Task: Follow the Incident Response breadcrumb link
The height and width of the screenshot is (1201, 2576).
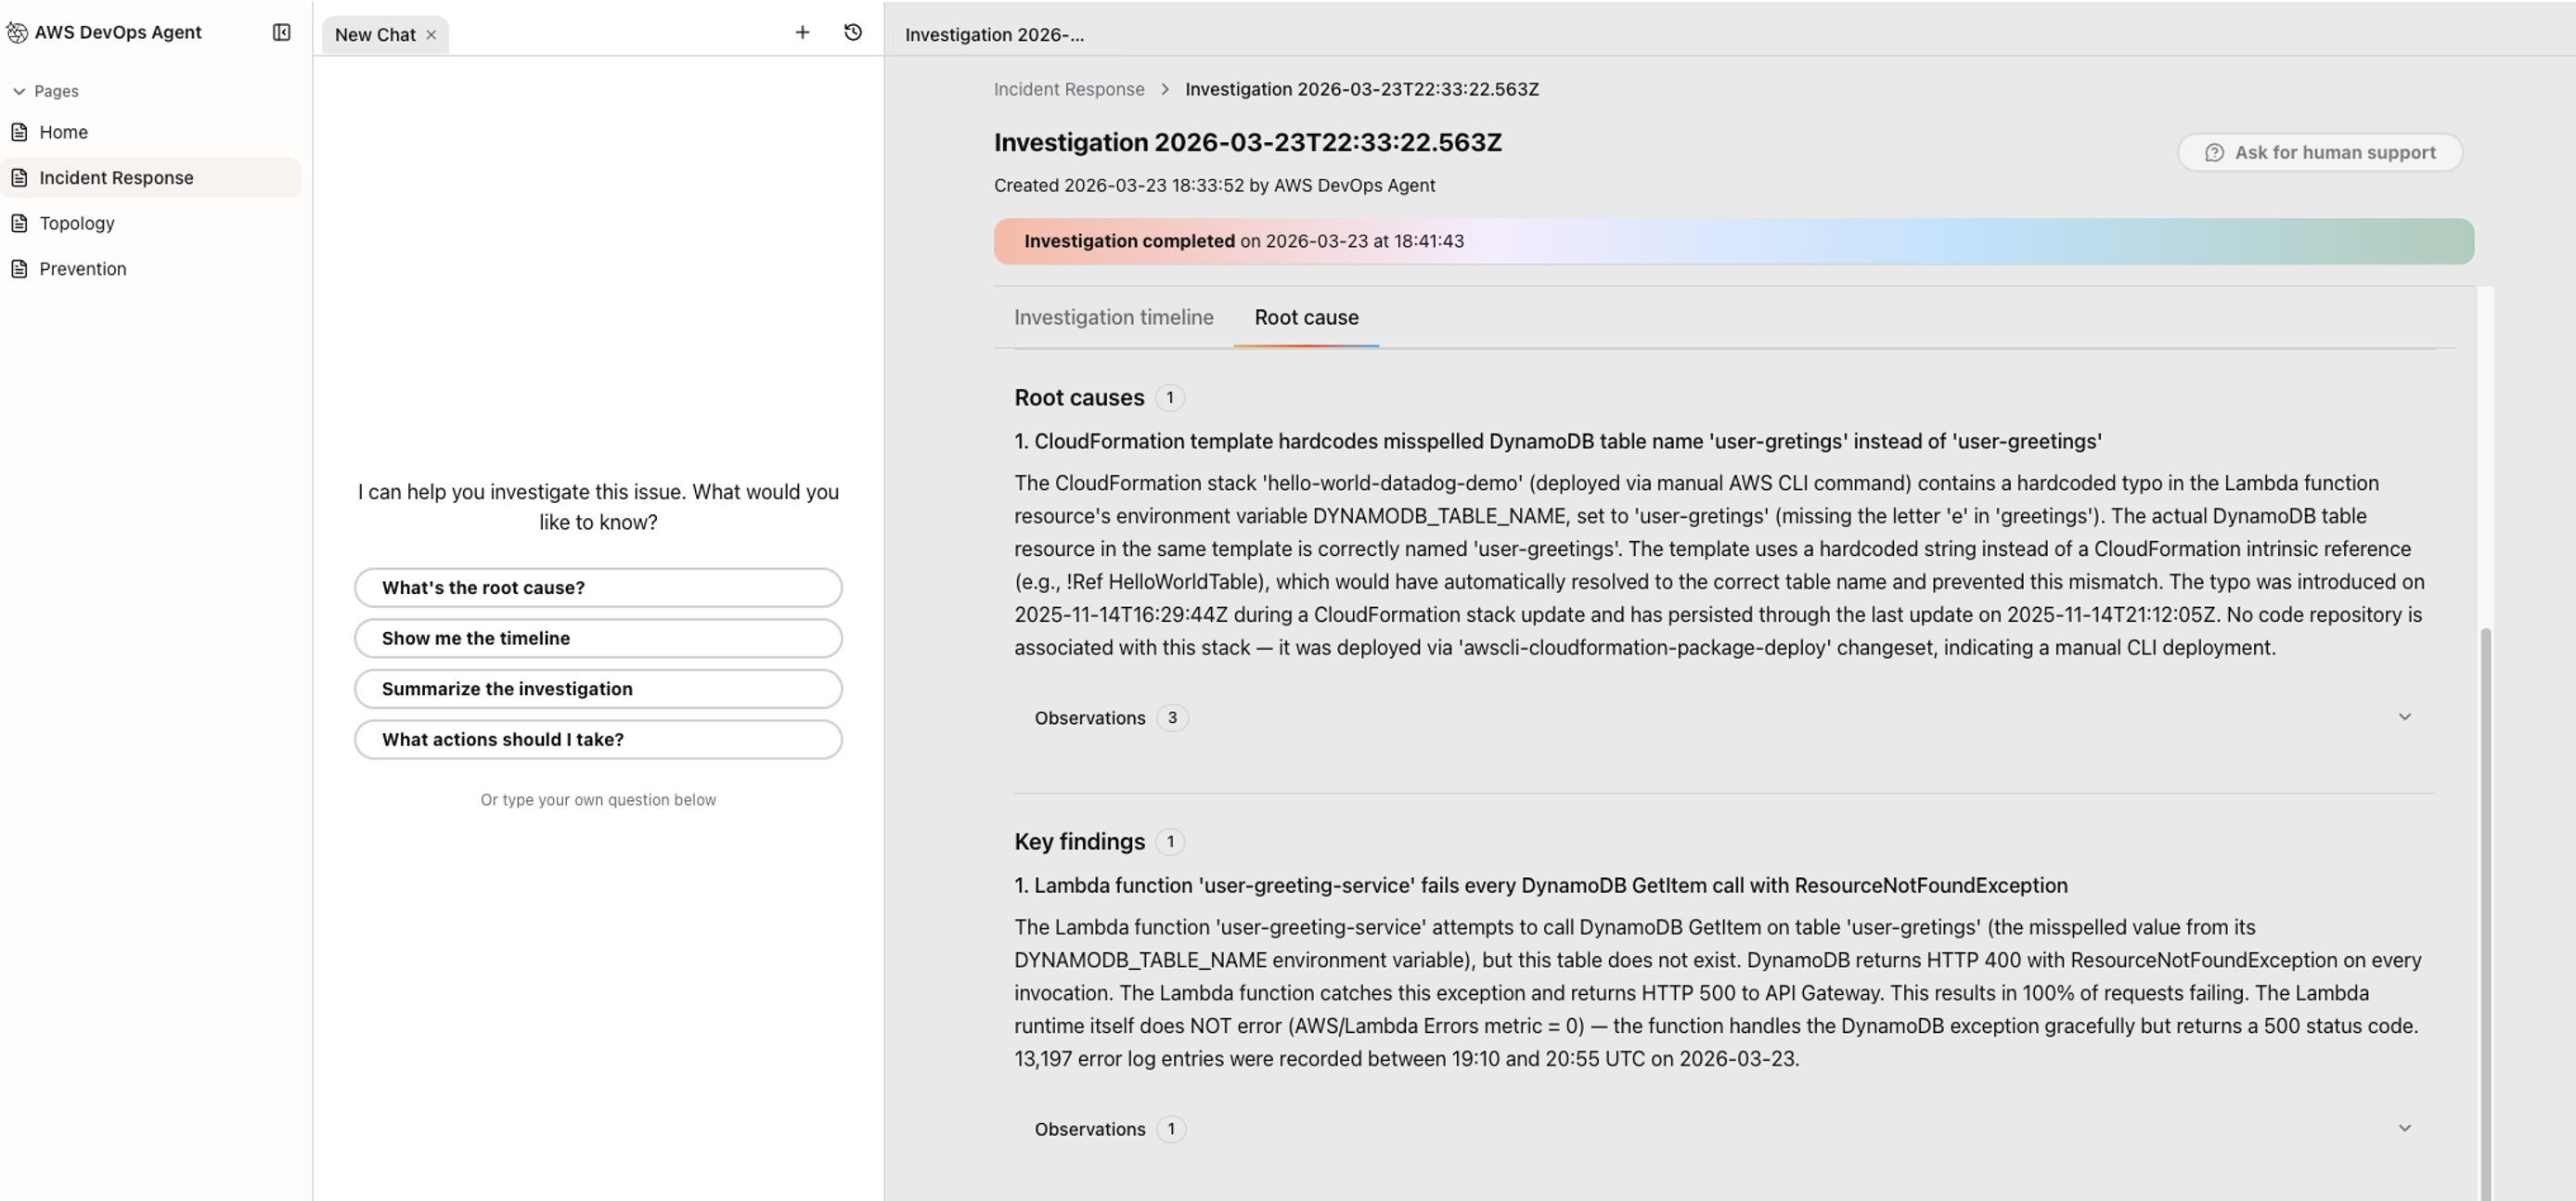Action: click(1069, 89)
